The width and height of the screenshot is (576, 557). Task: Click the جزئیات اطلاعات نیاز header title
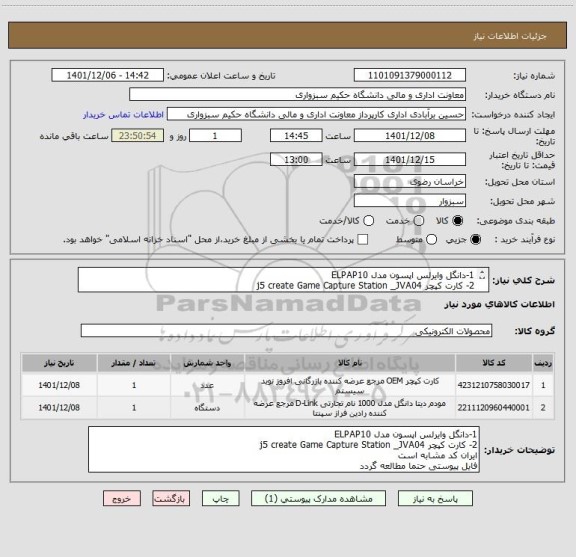pos(510,36)
